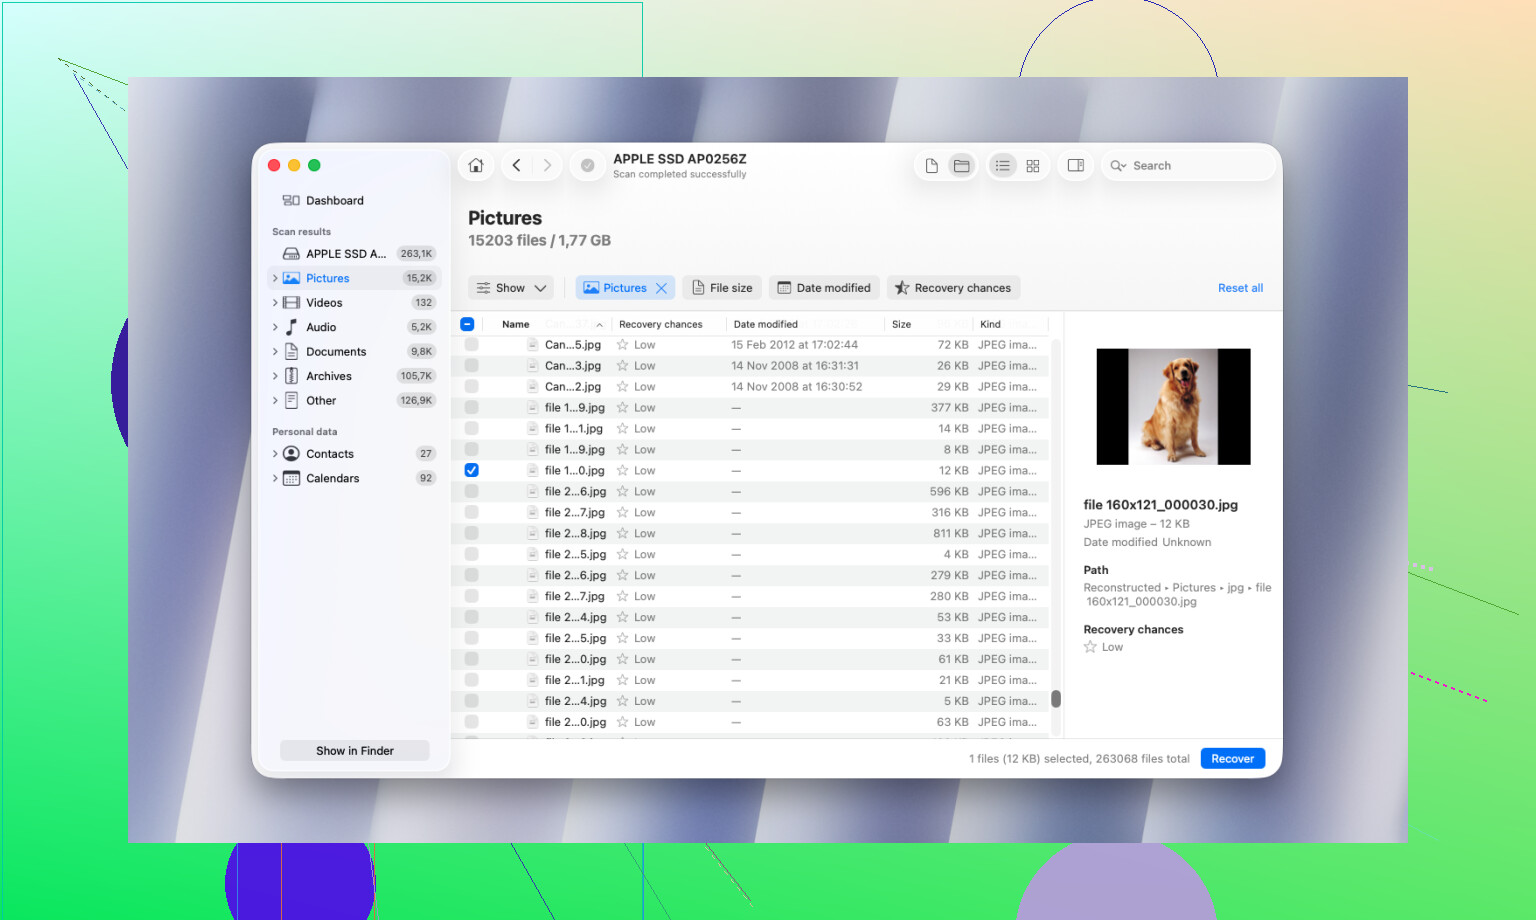This screenshot has height=920, width=1536.
Task: Expand the Contacts tree chevron
Action: pos(275,454)
